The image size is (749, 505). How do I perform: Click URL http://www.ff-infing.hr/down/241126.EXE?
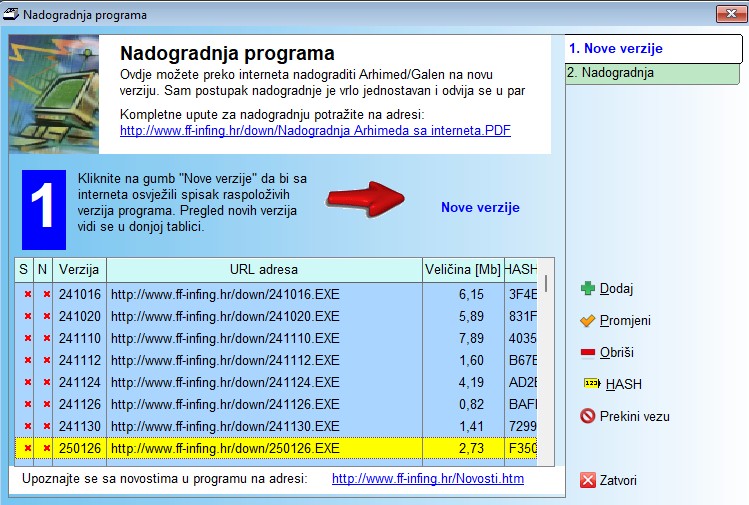[225, 404]
